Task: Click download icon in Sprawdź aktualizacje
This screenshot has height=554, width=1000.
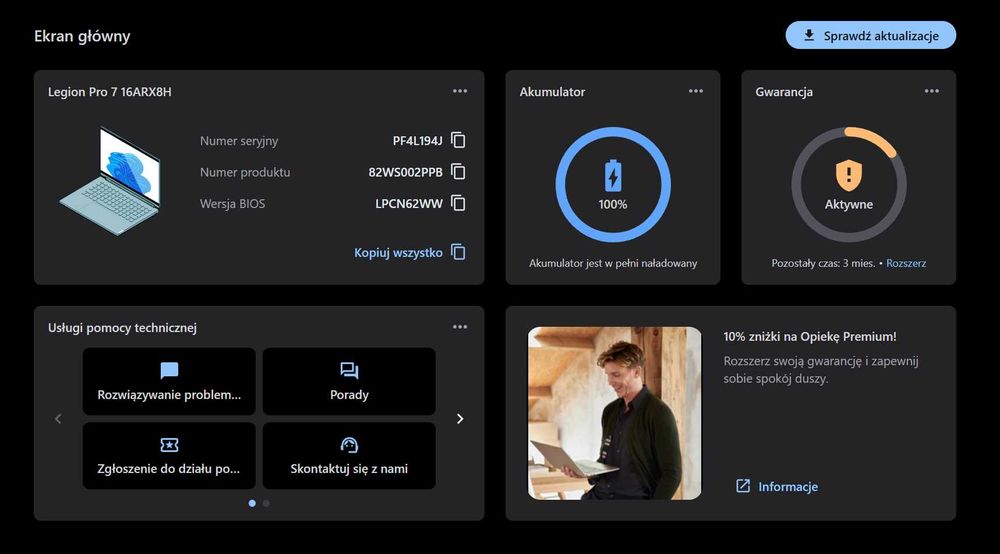Action: tap(809, 35)
